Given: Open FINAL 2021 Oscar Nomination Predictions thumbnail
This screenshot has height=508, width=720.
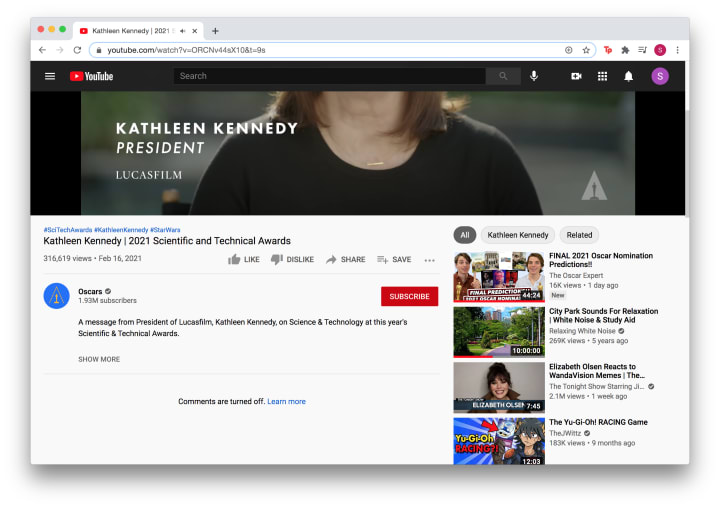Looking at the screenshot, I should 499,277.
